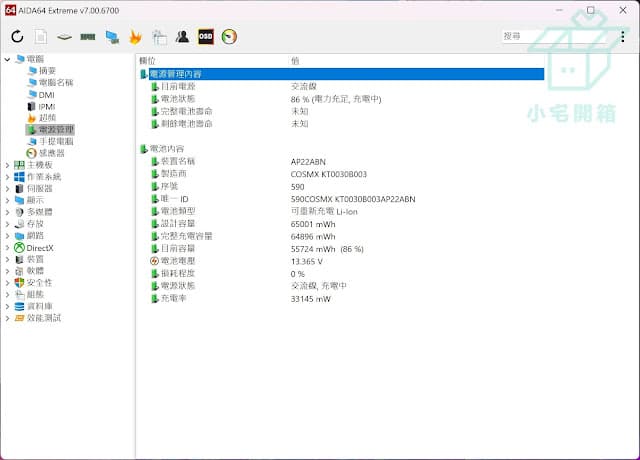Screen dimensions: 640x460
Task: Select the highlighted 電源管理內容 group row
Action: point(342,74)
